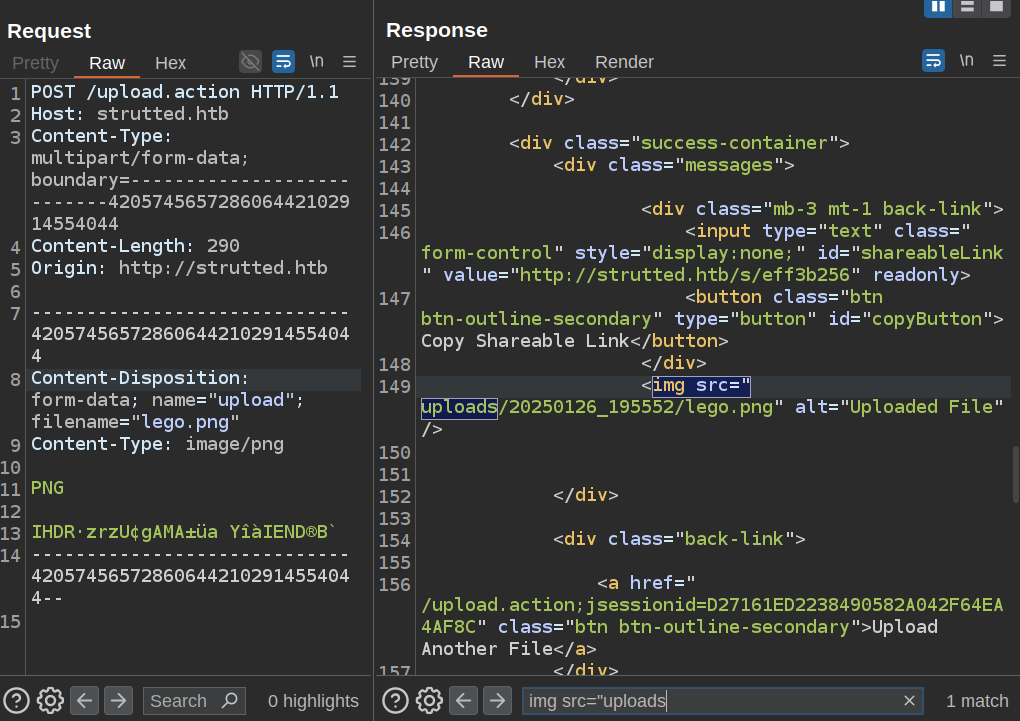Click the Request search input field
The width and height of the screenshot is (1020, 721).
pyautogui.click(x=182, y=701)
